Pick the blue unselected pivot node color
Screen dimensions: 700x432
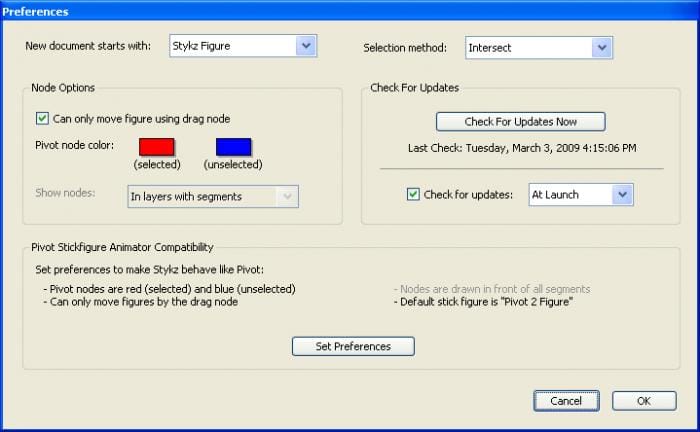point(233,147)
